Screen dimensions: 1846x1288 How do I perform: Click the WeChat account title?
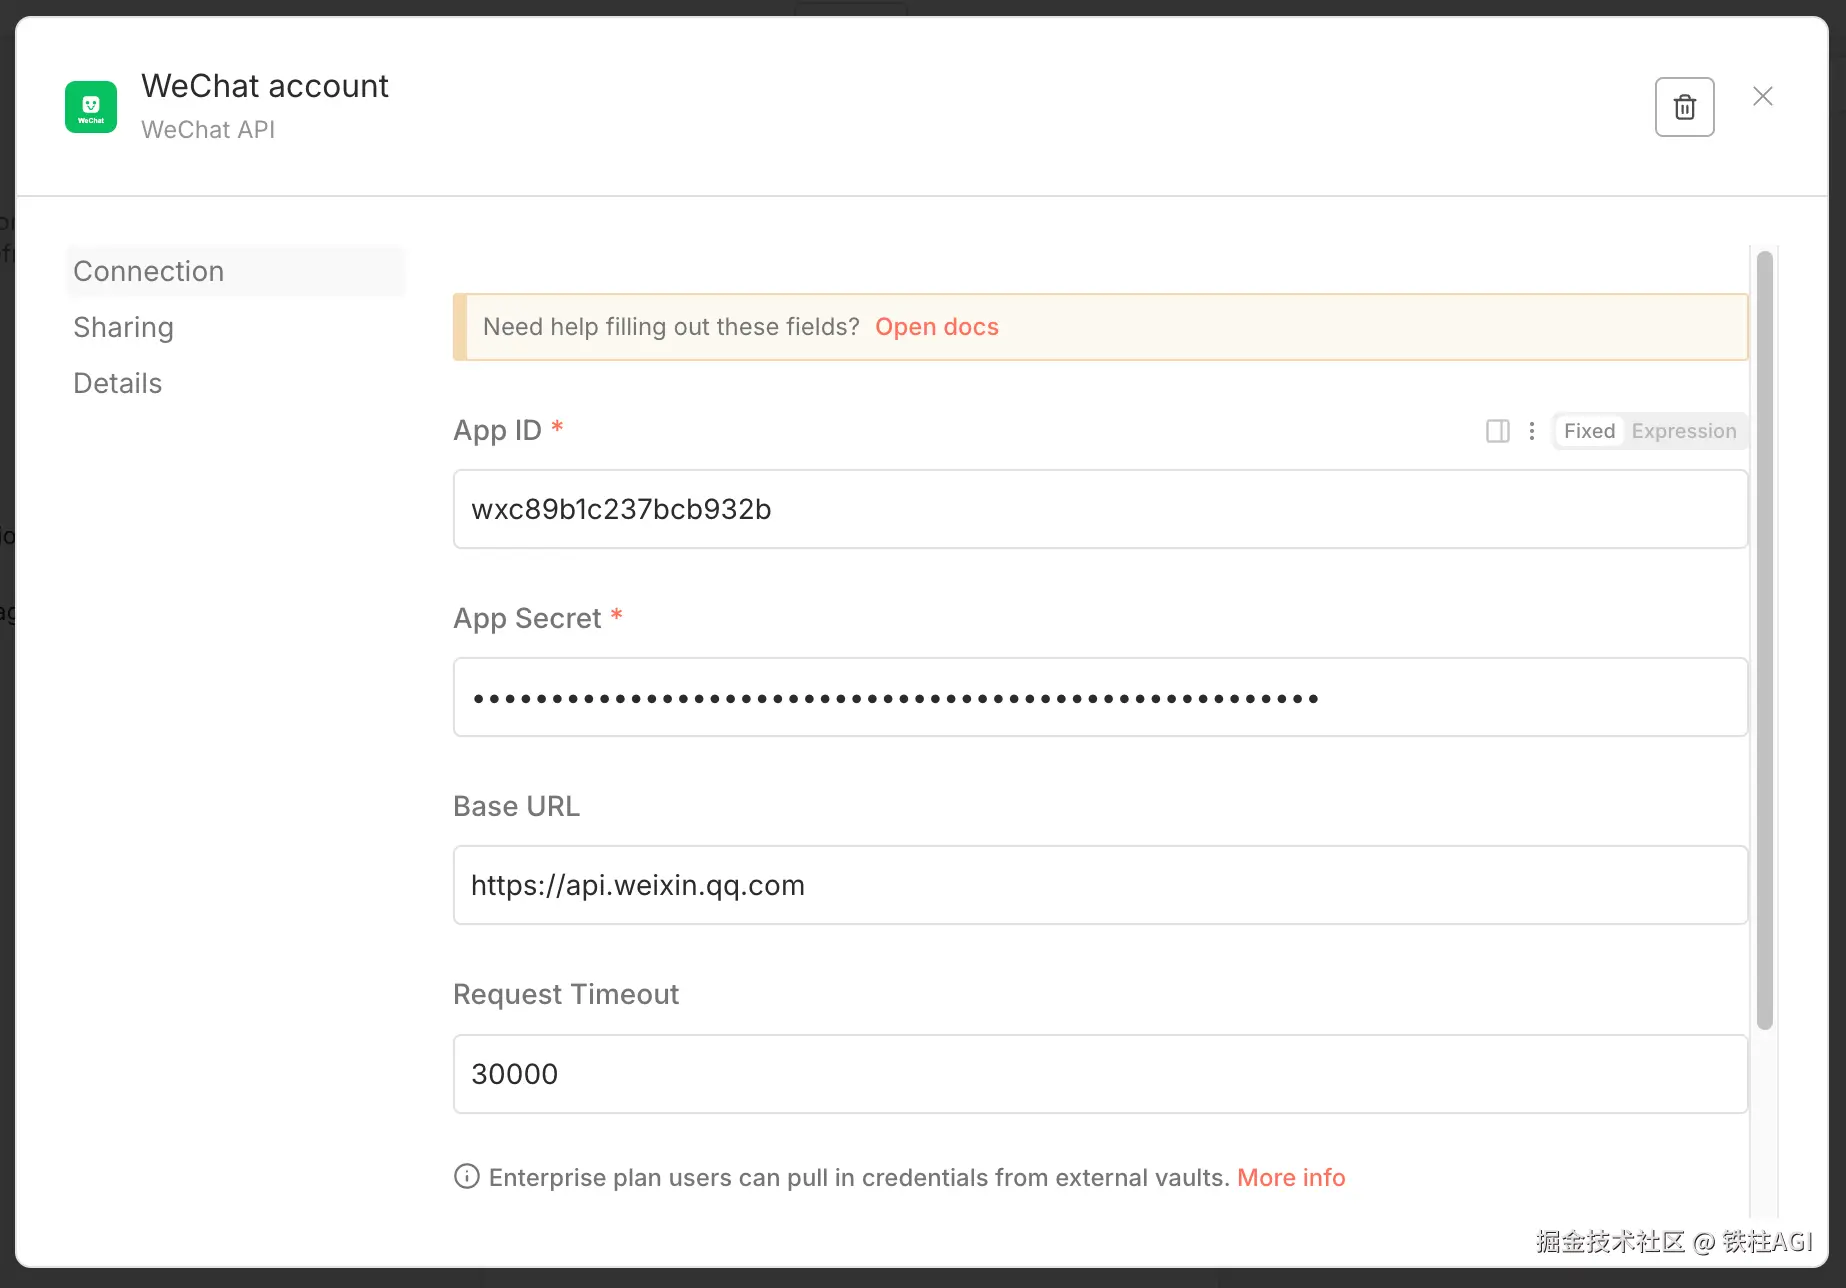pos(265,86)
